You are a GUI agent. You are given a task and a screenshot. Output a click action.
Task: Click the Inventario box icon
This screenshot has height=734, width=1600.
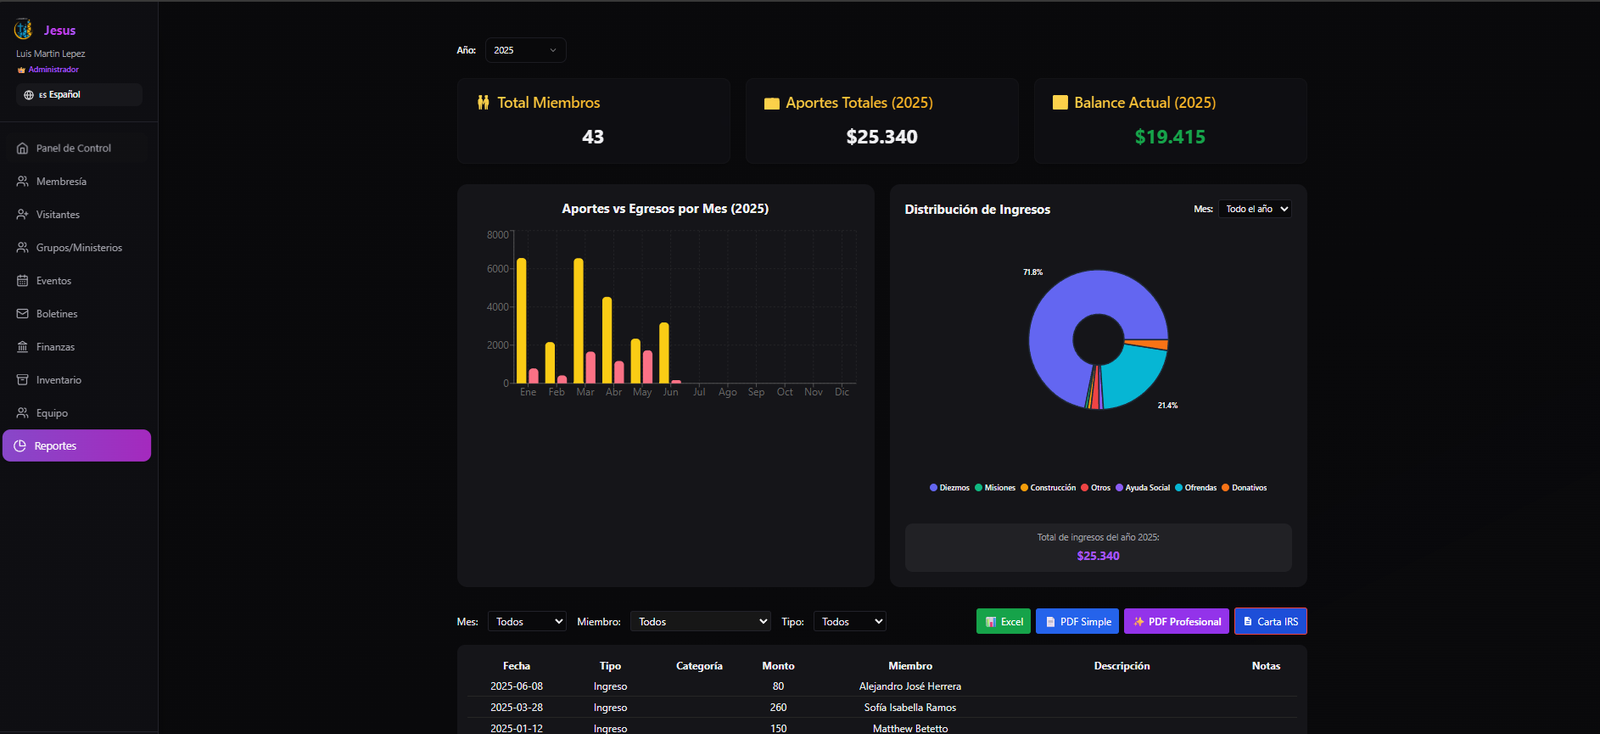pyautogui.click(x=22, y=380)
